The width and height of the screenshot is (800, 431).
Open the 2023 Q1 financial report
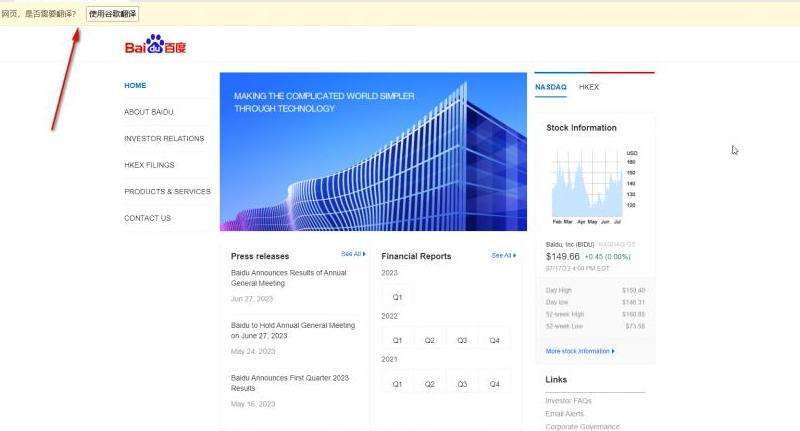pyautogui.click(x=397, y=297)
